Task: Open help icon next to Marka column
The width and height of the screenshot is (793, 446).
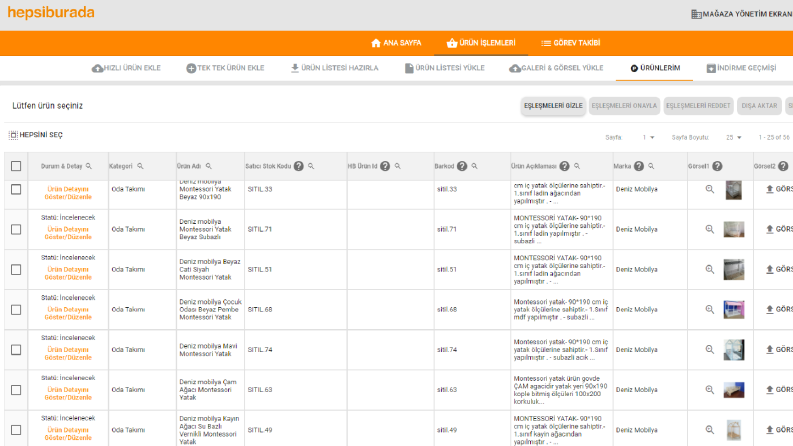Action: [639, 166]
